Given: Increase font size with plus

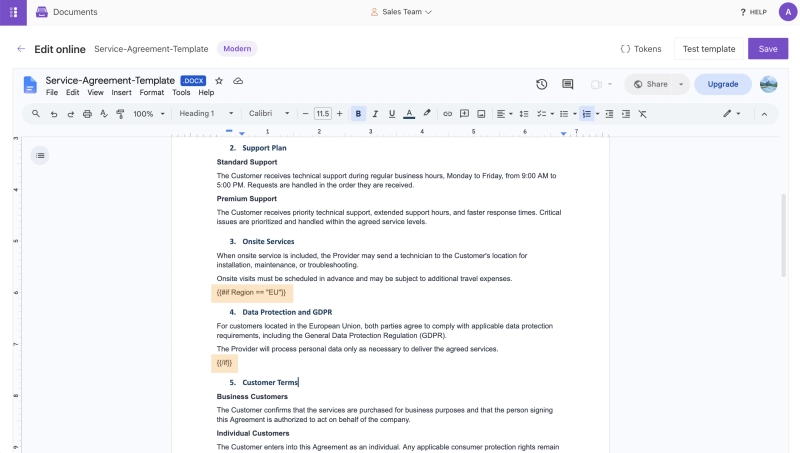Looking at the screenshot, I should point(339,114).
